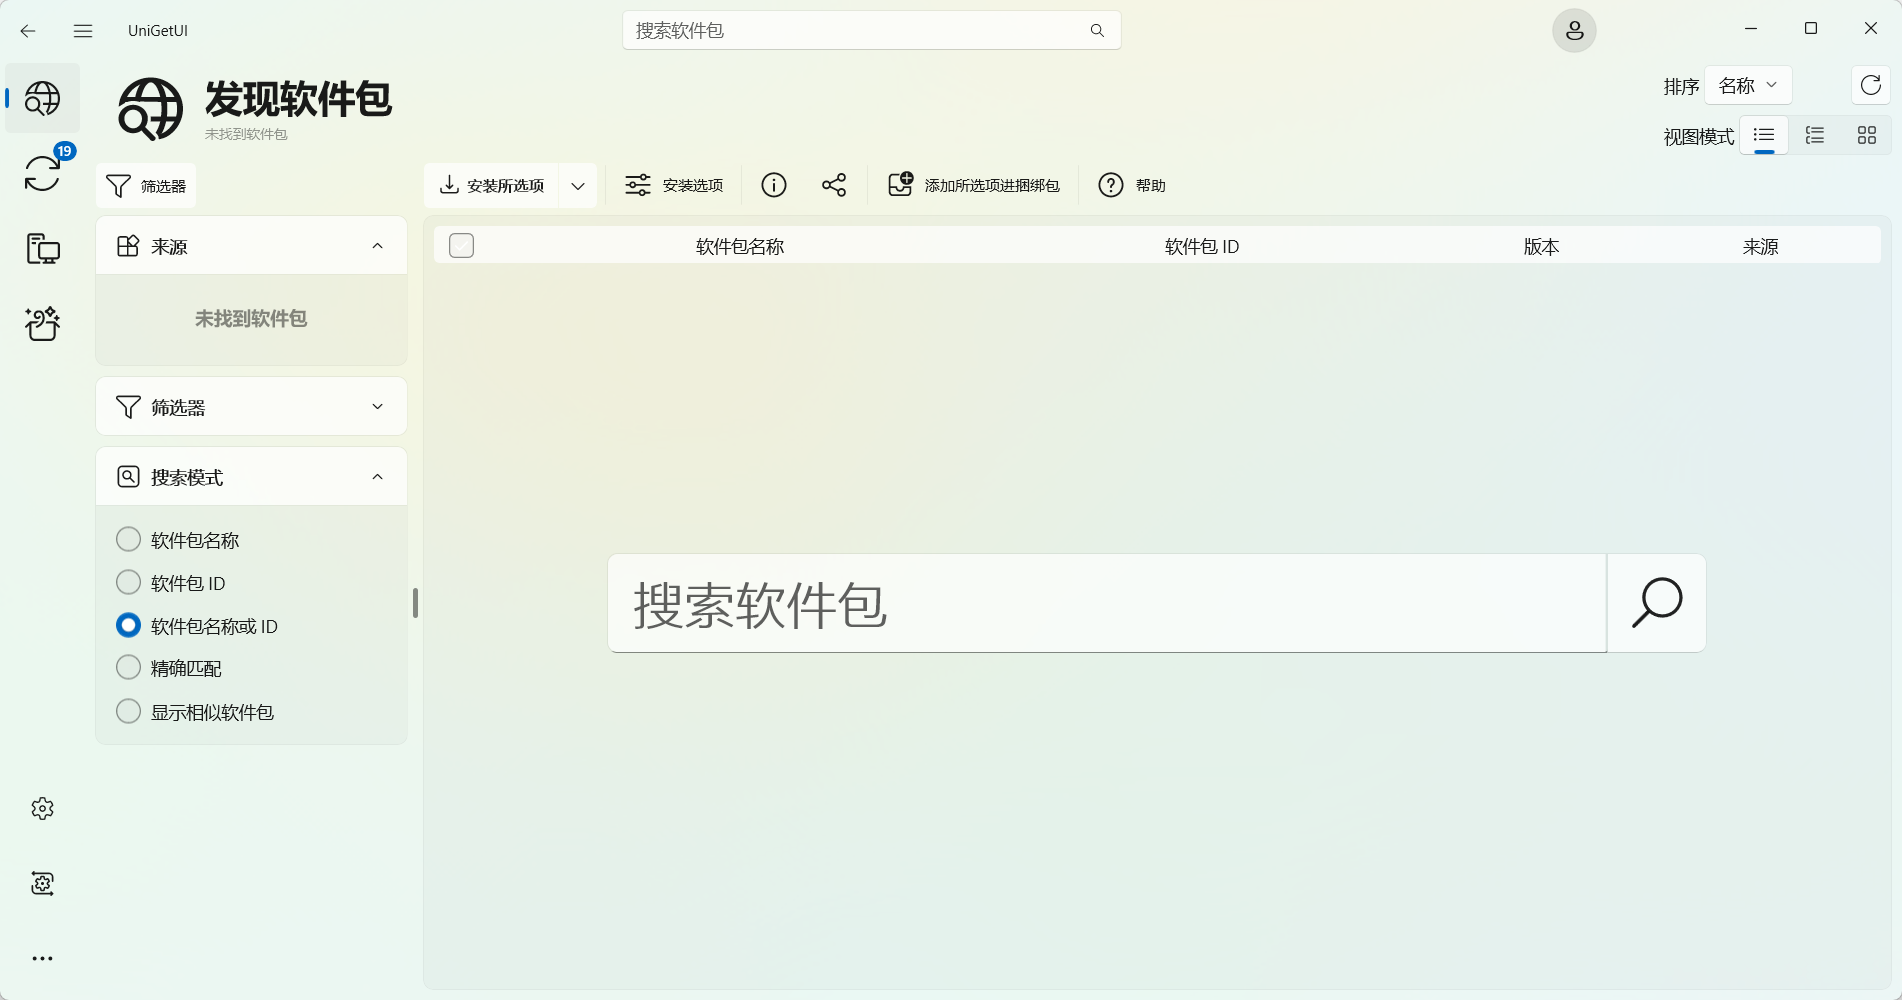Click the reload packages refresh icon
Viewport: 1902px width, 1000px height.
(x=1870, y=86)
